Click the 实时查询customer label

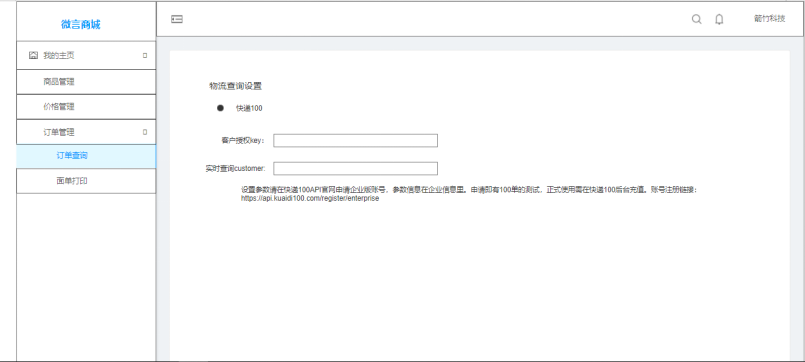(x=235, y=168)
